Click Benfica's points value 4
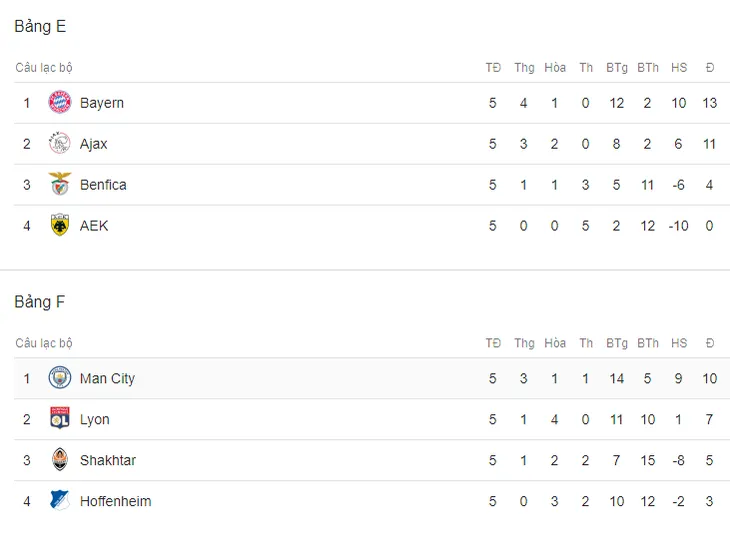 point(709,185)
